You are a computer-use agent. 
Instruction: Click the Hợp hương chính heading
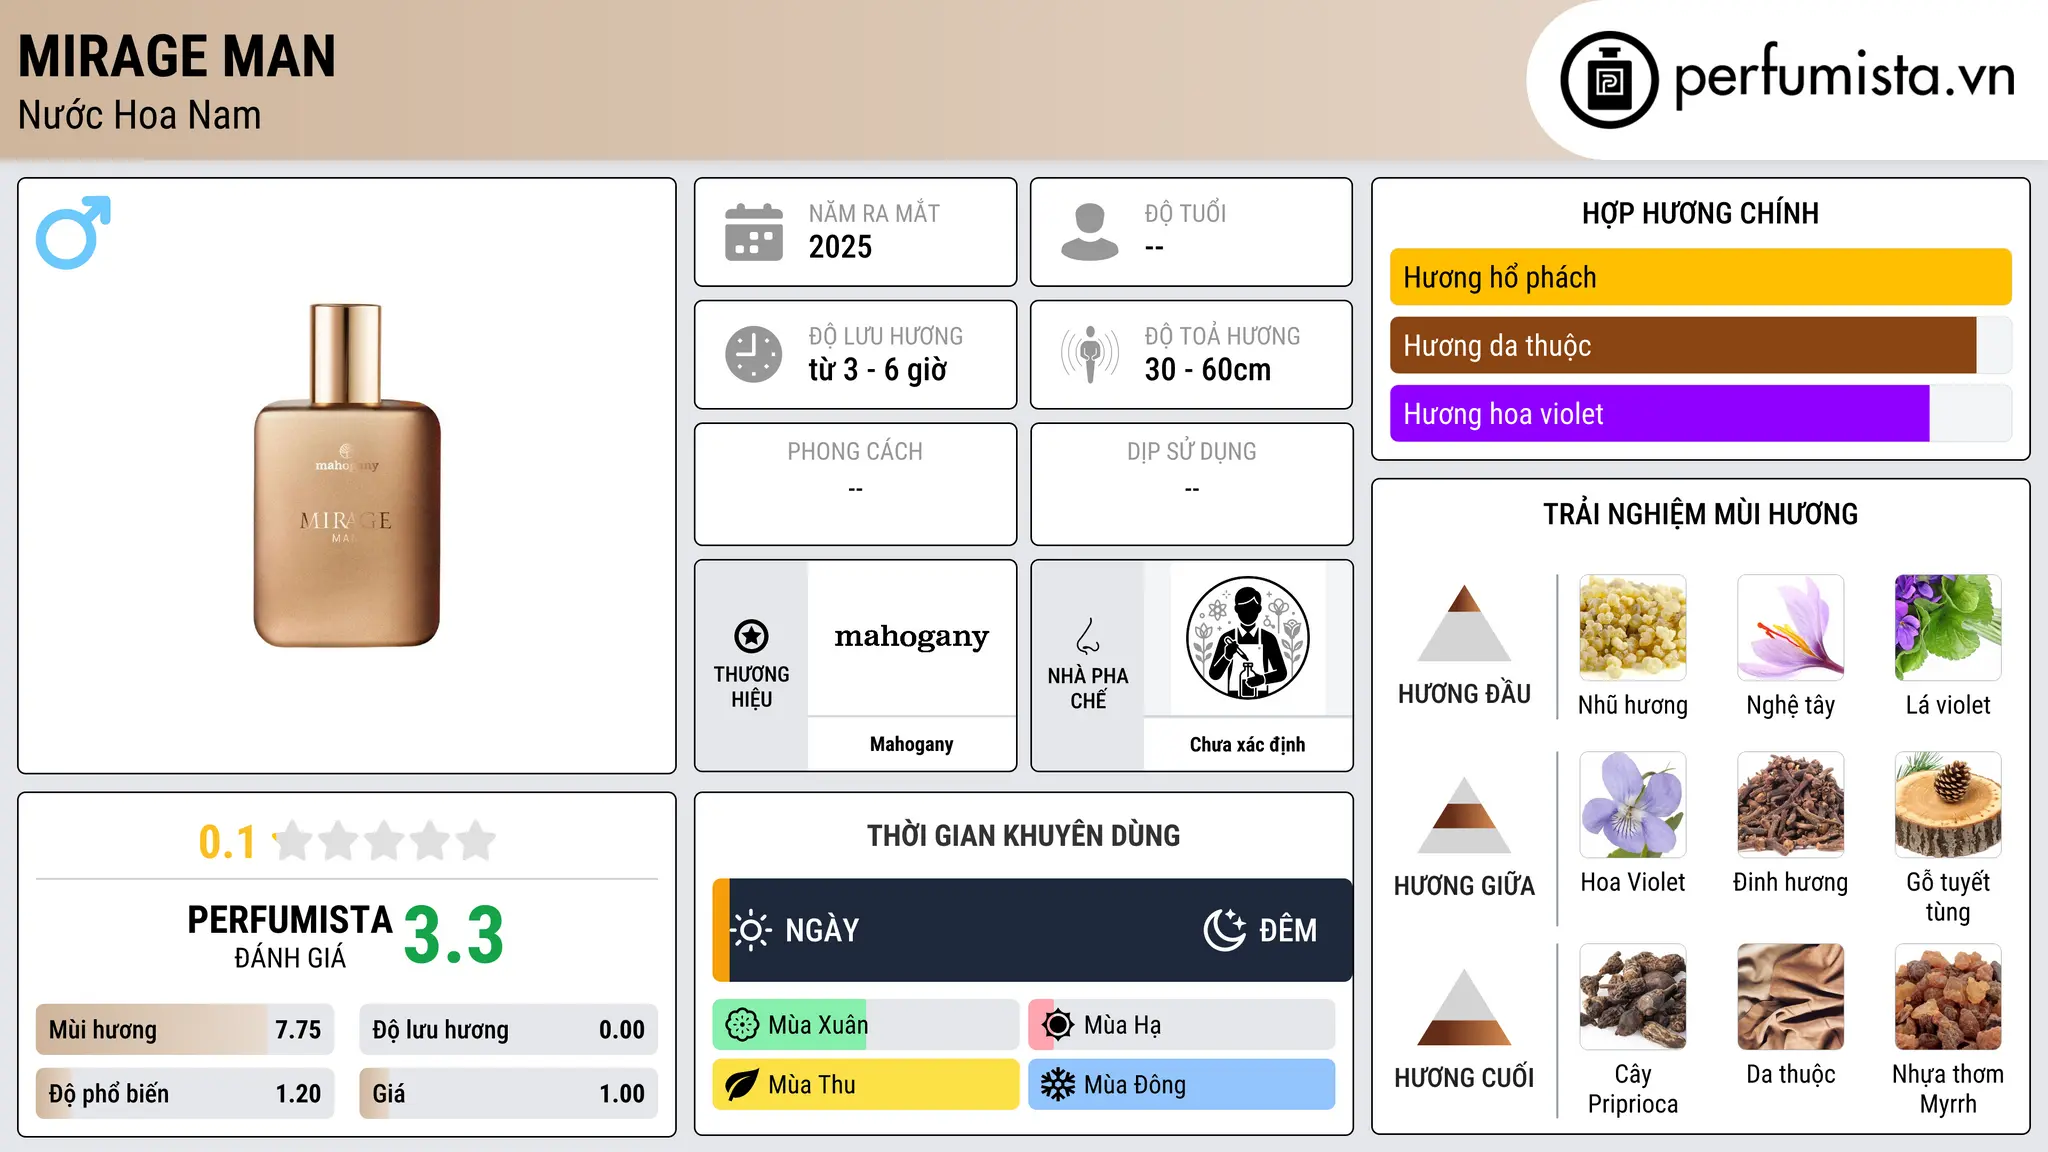[x=1700, y=213]
